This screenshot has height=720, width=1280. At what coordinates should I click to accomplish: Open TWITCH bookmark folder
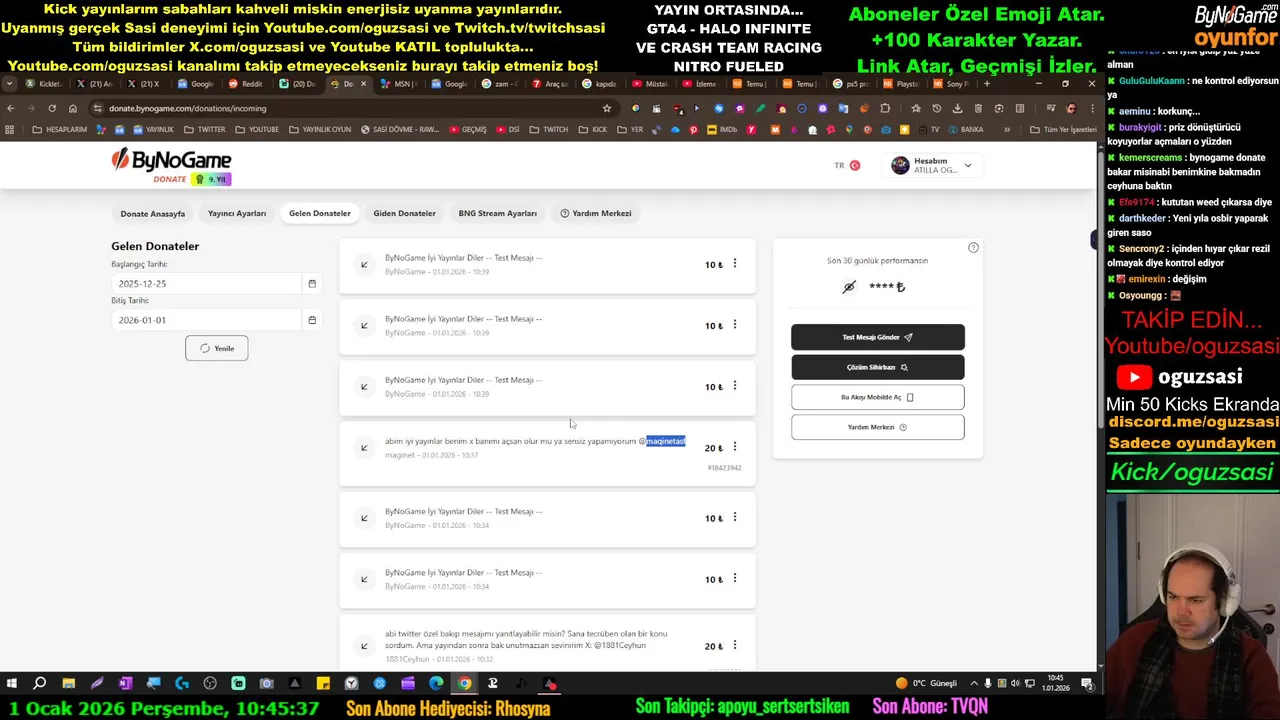[549, 130]
